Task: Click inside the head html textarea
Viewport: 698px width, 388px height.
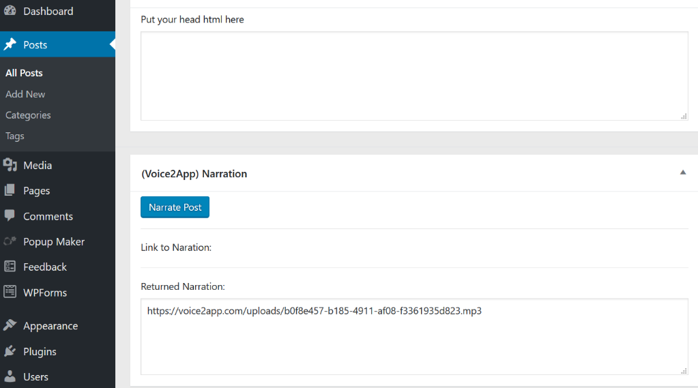Action: coord(414,76)
